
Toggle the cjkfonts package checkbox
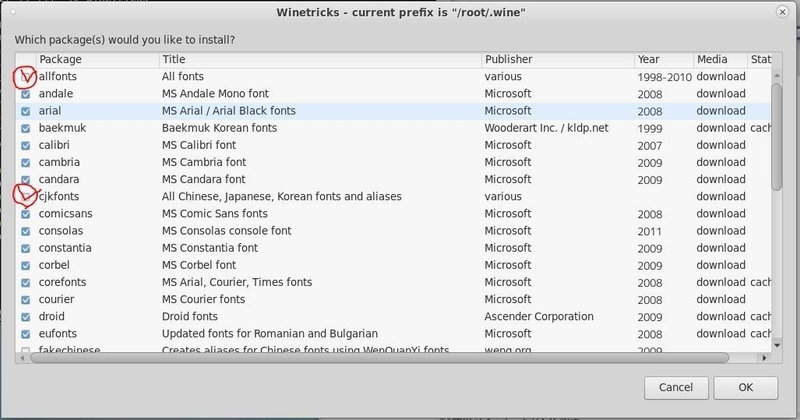26,196
